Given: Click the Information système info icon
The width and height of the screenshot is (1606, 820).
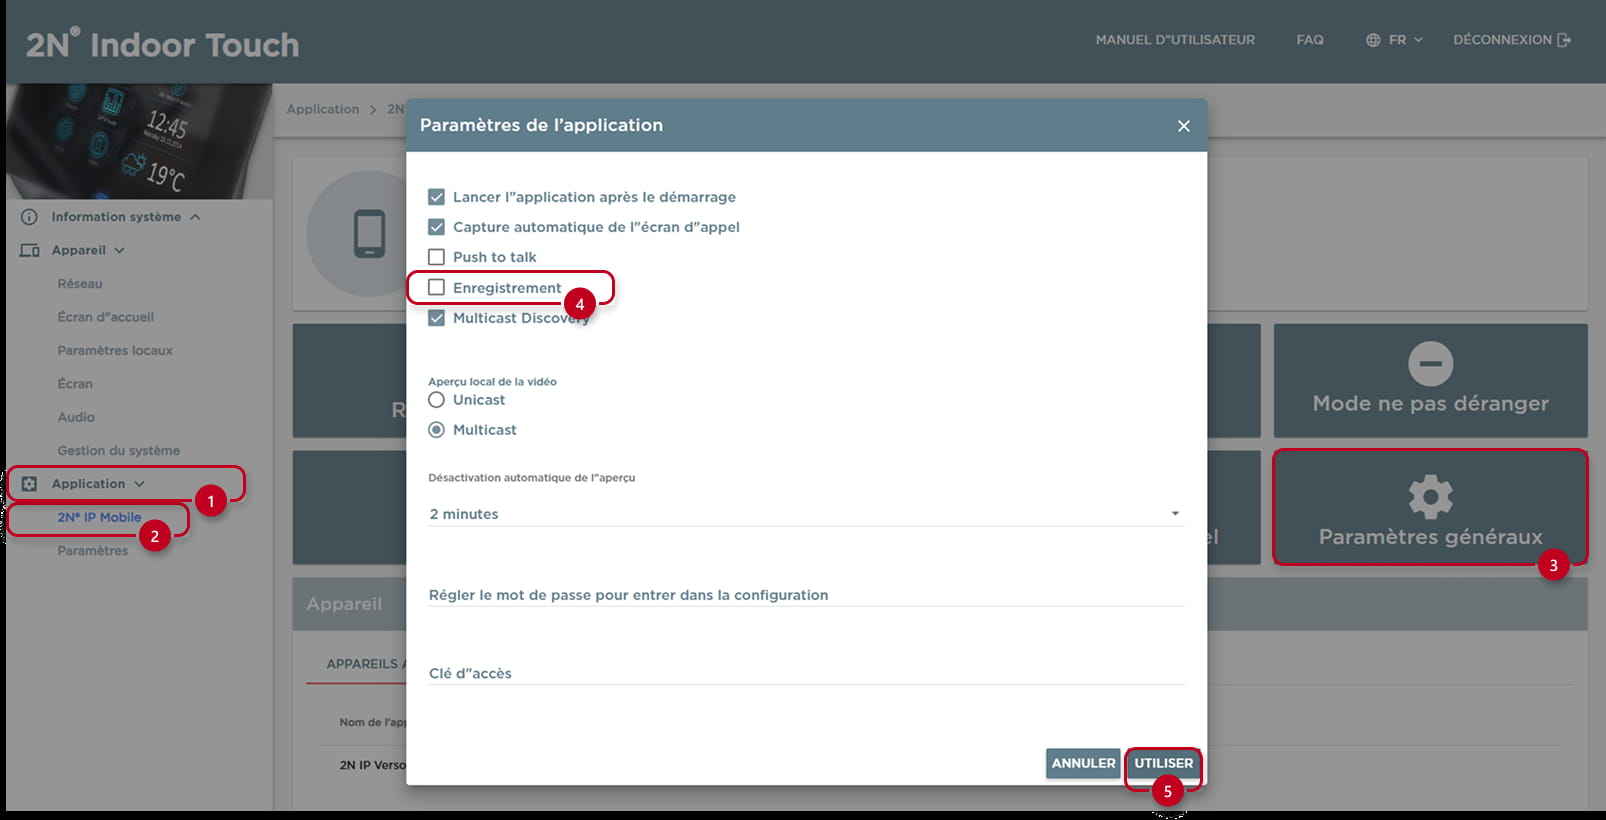Looking at the screenshot, I should pos(29,217).
